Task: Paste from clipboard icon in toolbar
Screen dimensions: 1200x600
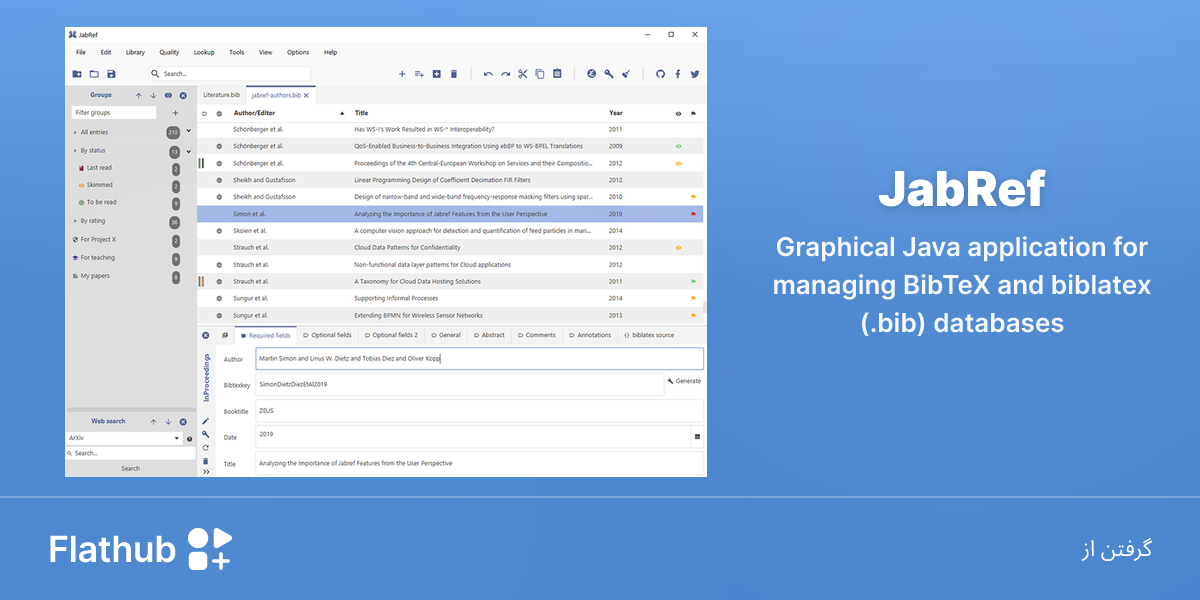Action: (557, 74)
